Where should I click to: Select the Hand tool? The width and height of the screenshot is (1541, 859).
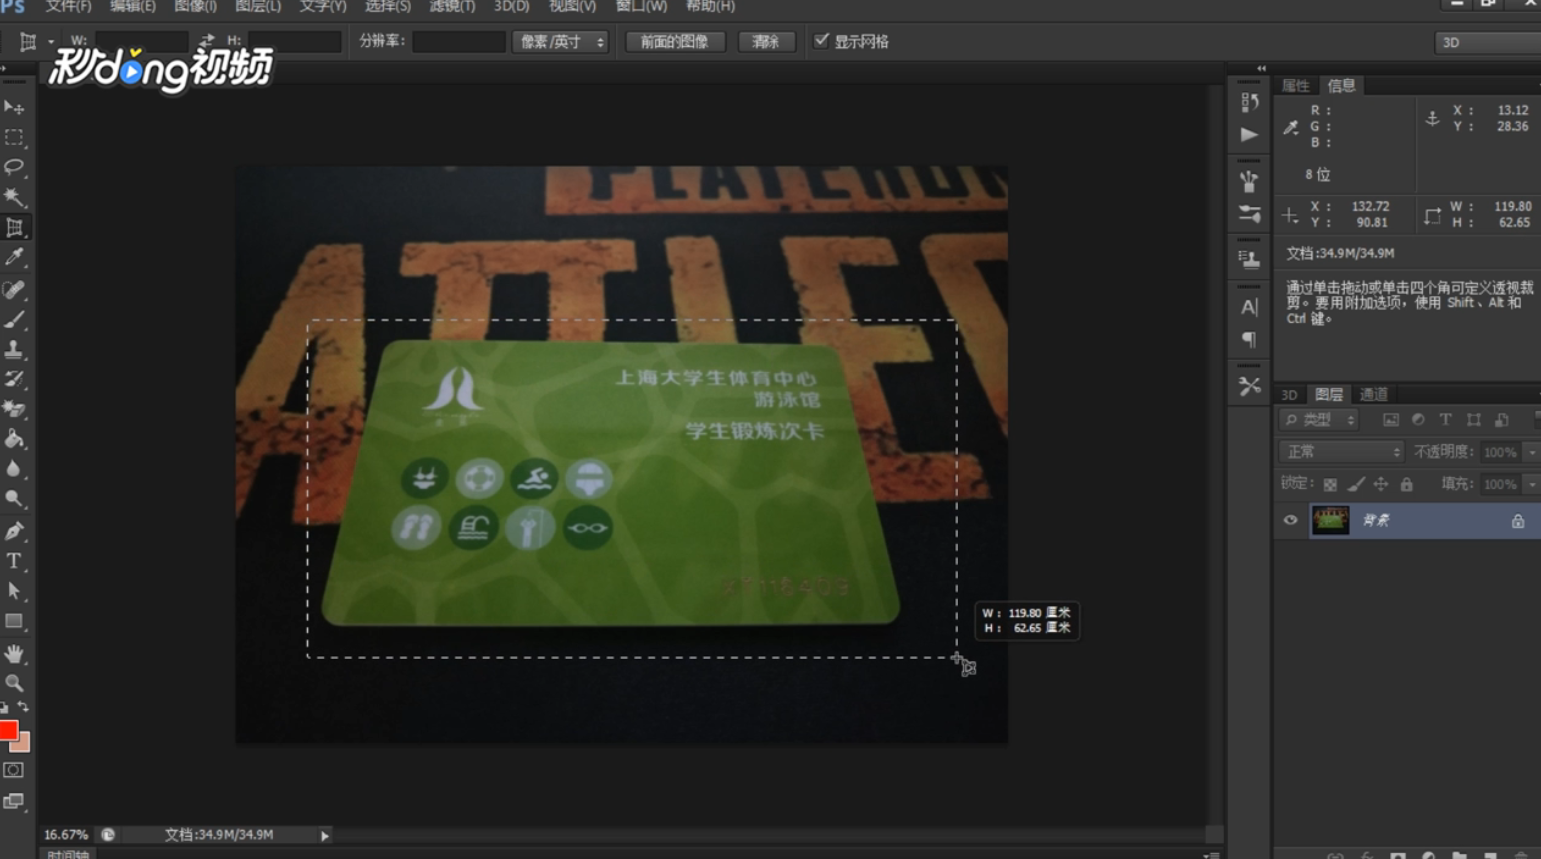[x=14, y=653]
